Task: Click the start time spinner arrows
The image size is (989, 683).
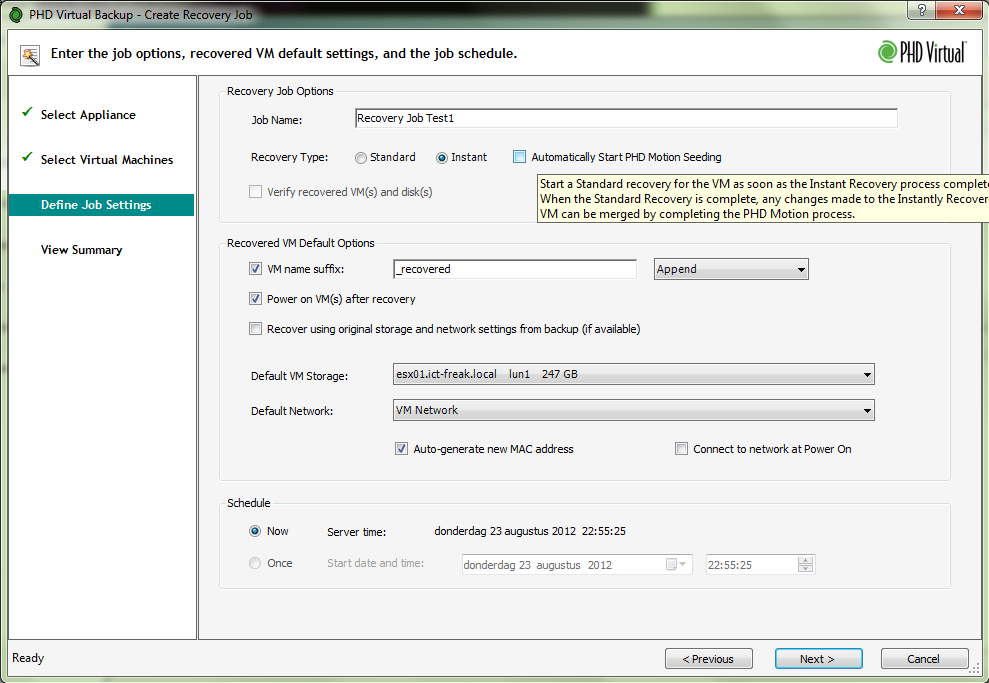Action: [805, 565]
